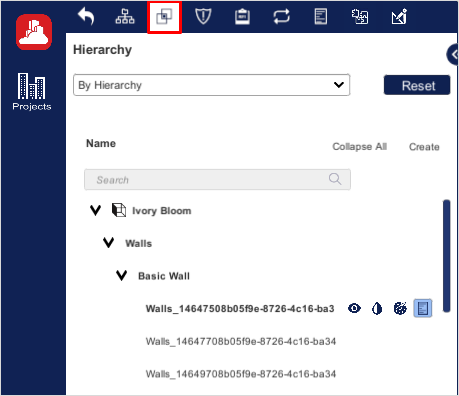Viewport: 459px width, 396px height.
Task: Click the Name column header
Action: click(x=101, y=143)
